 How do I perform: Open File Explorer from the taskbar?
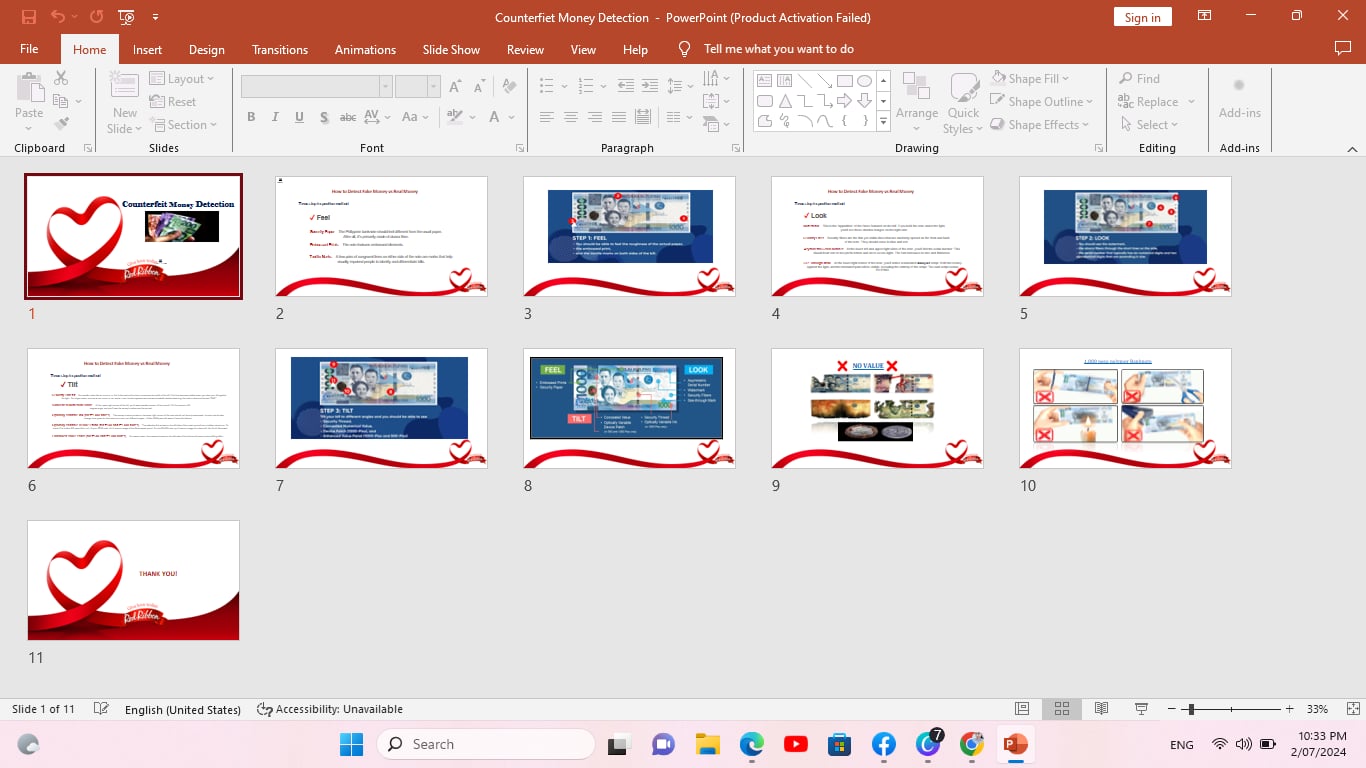pos(708,744)
